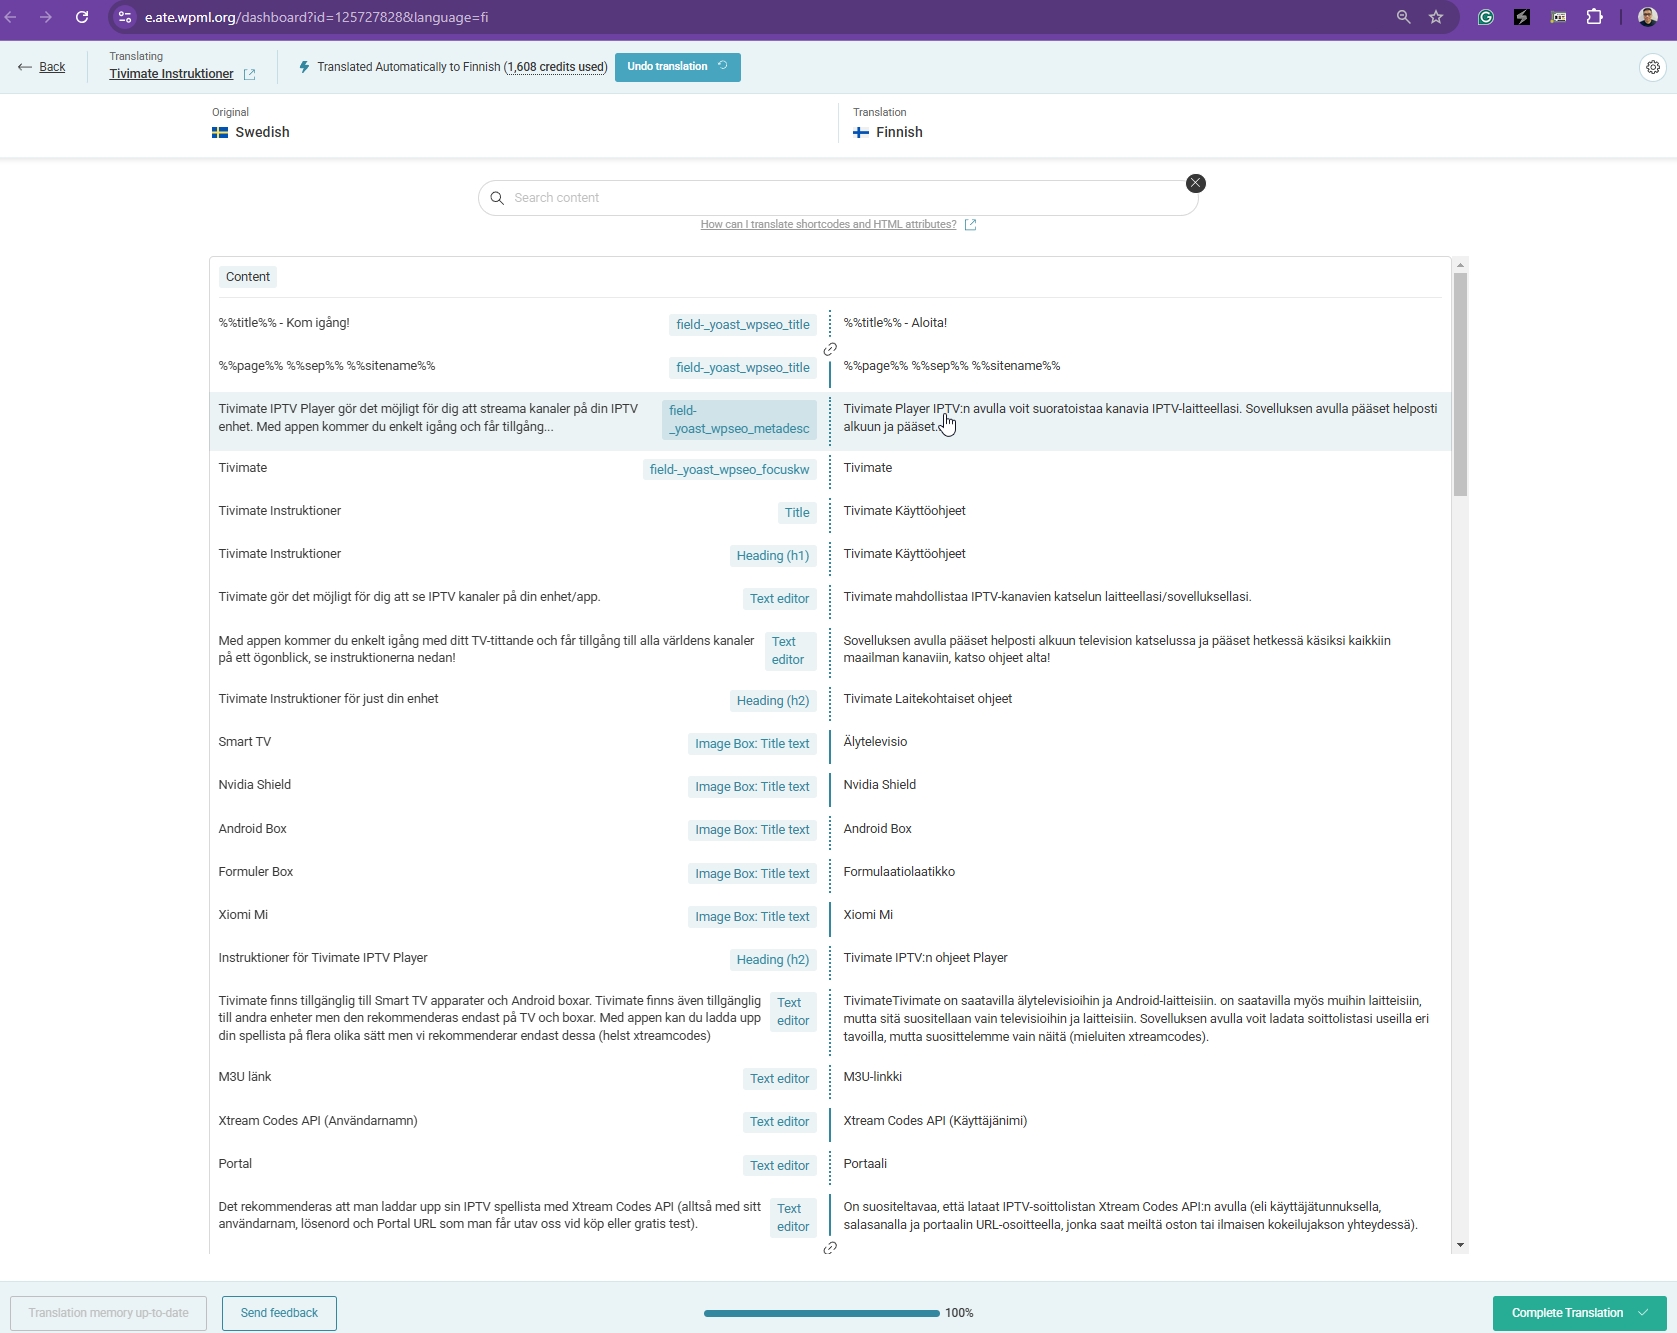Edit the metadesc translation starting 'Tivimate Player IPTV:n'

1140,418
